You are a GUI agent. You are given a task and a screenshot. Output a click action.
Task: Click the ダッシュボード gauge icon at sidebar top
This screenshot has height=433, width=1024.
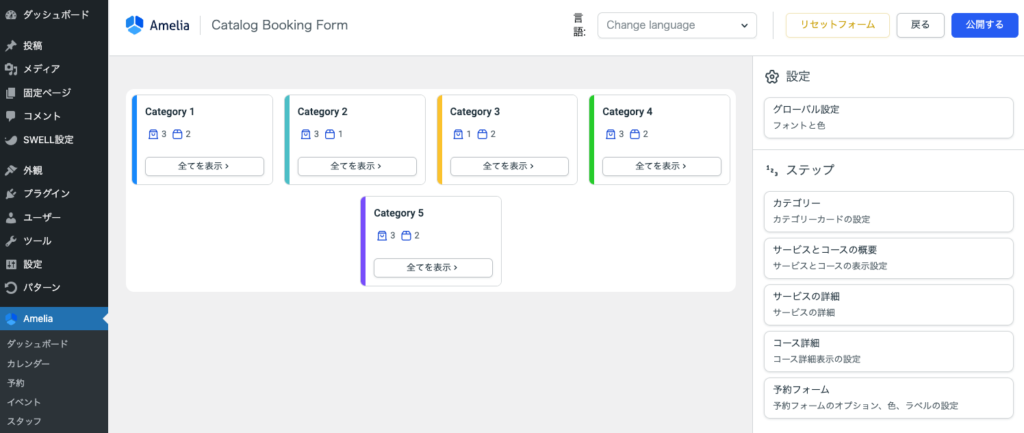point(11,15)
